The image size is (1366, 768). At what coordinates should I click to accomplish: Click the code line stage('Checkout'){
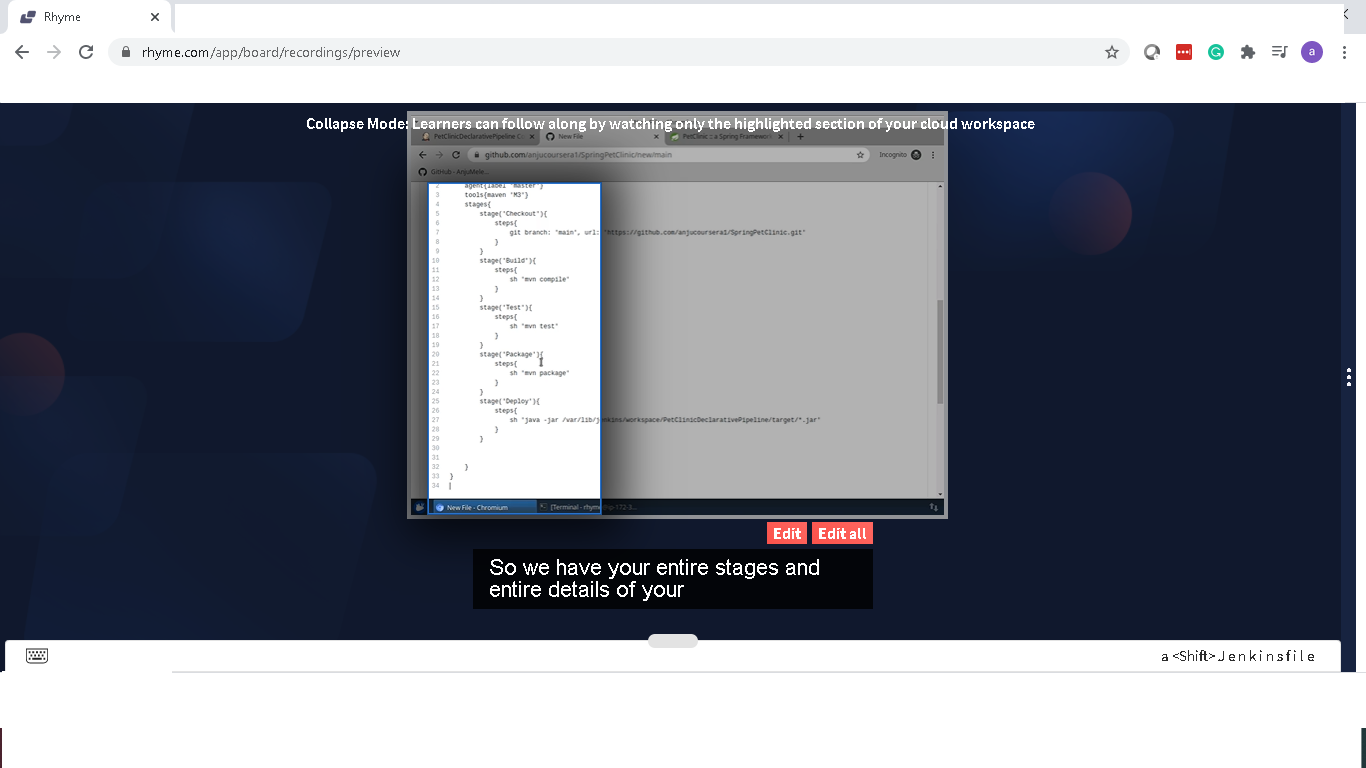point(513,213)
